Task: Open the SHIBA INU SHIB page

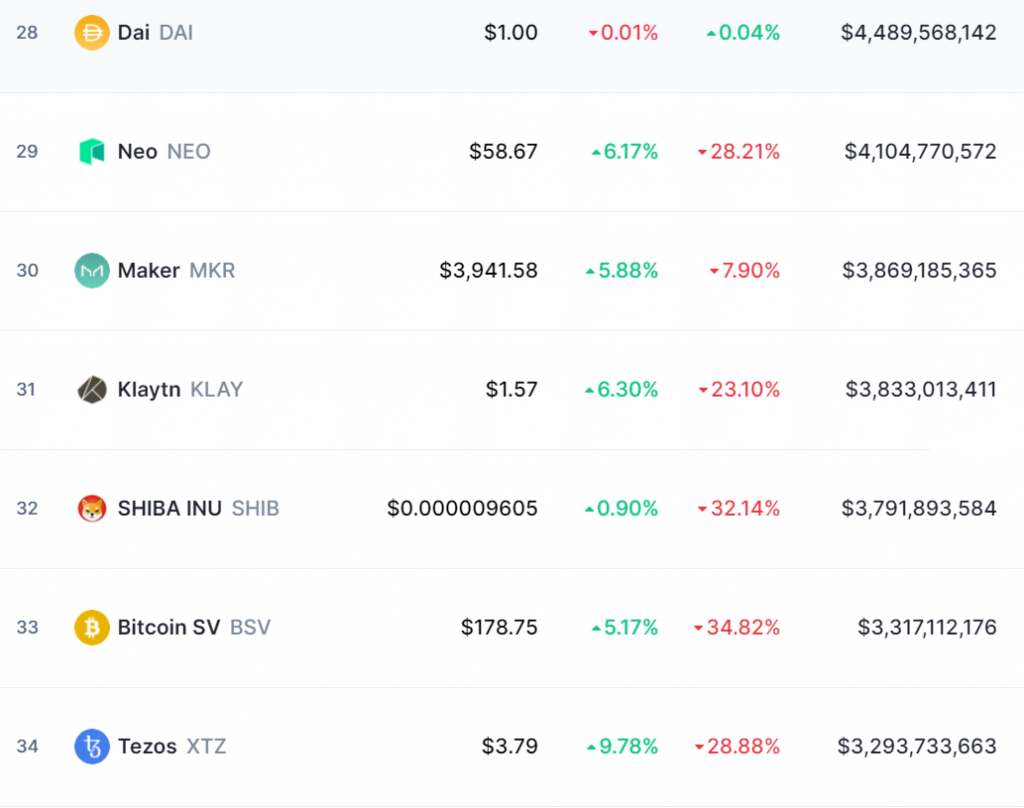Action: coord(199,508)
